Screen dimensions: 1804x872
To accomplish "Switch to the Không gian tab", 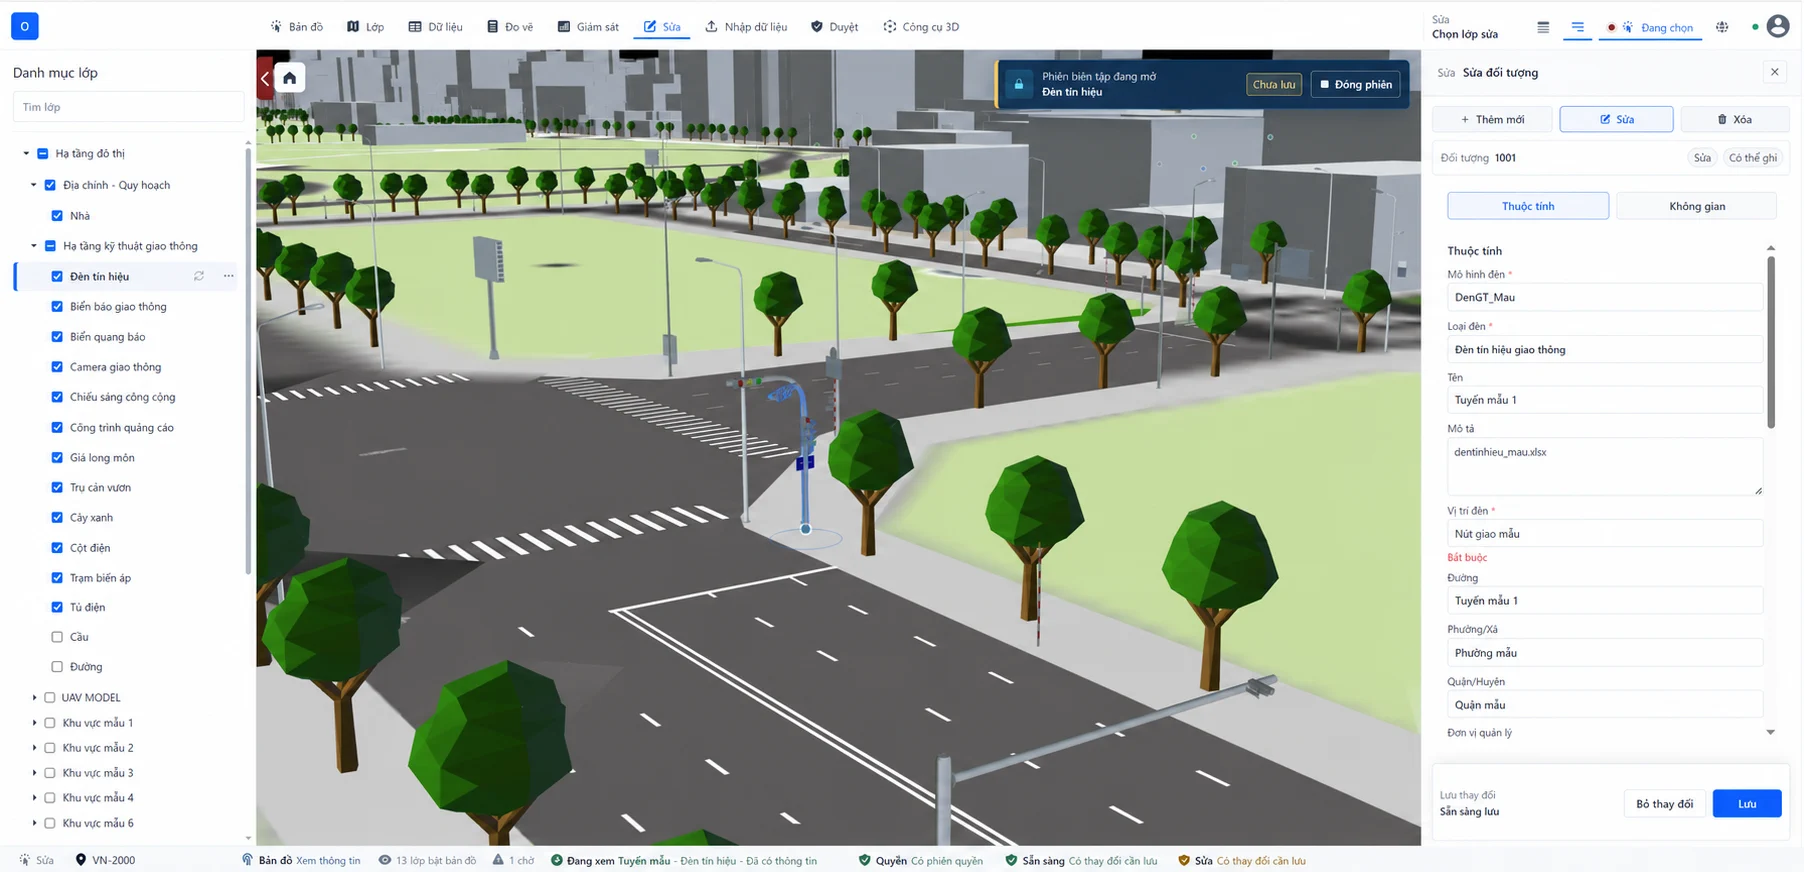I will tap(1696, 206).
